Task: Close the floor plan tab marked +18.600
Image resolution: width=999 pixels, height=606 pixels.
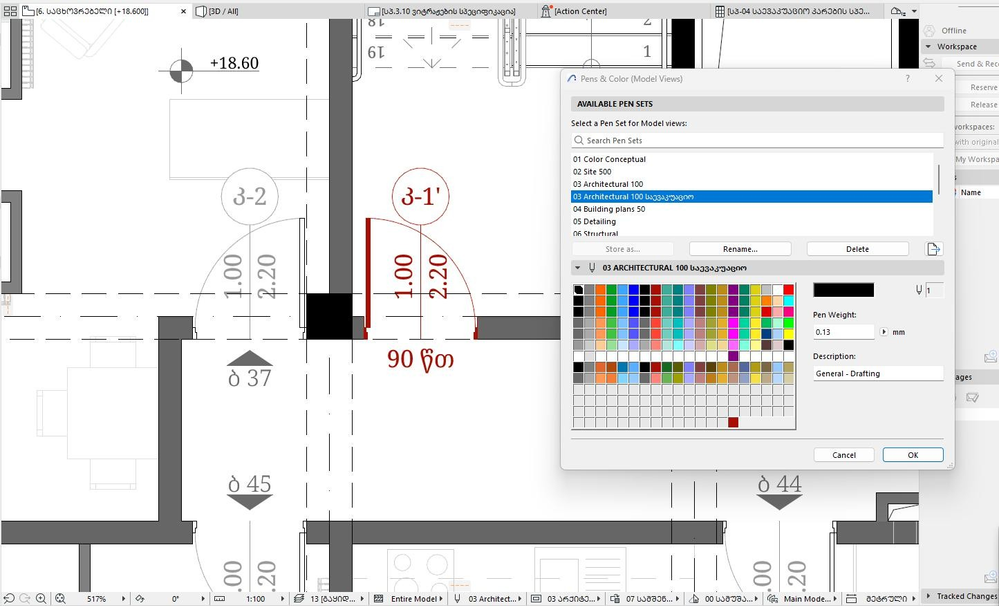Action: pyautogui.click(x=183, y=11)
